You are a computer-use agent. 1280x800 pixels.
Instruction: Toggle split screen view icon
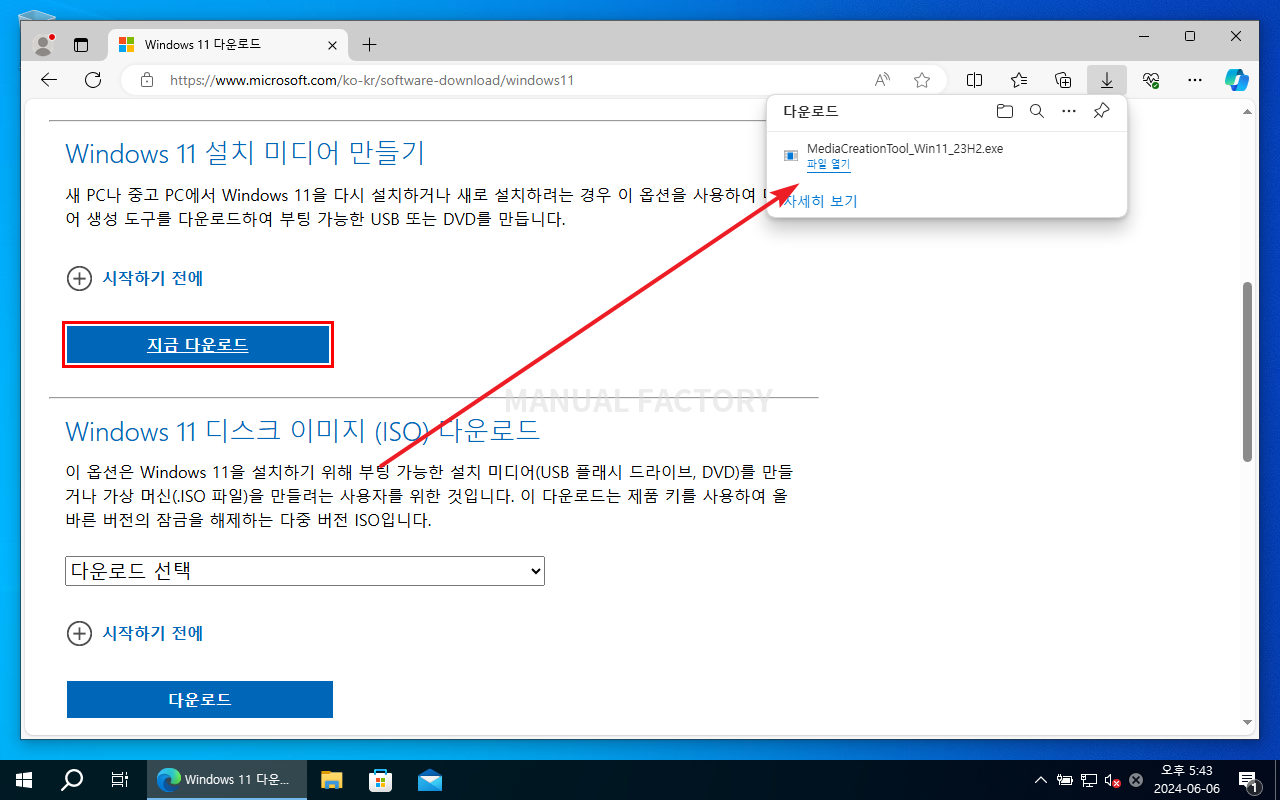click(x=974, y=80)
